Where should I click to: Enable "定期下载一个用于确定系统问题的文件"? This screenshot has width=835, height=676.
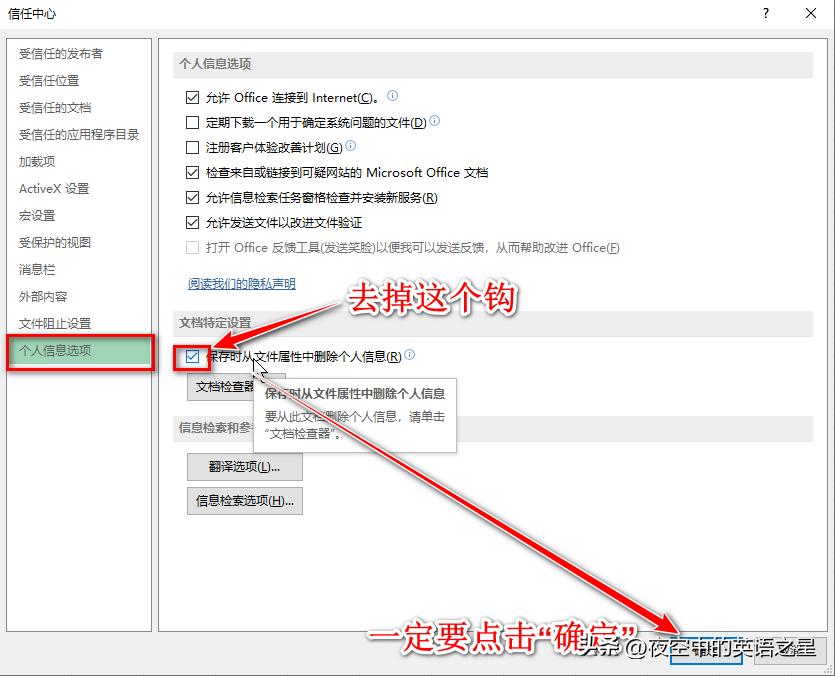pos(190,122)
